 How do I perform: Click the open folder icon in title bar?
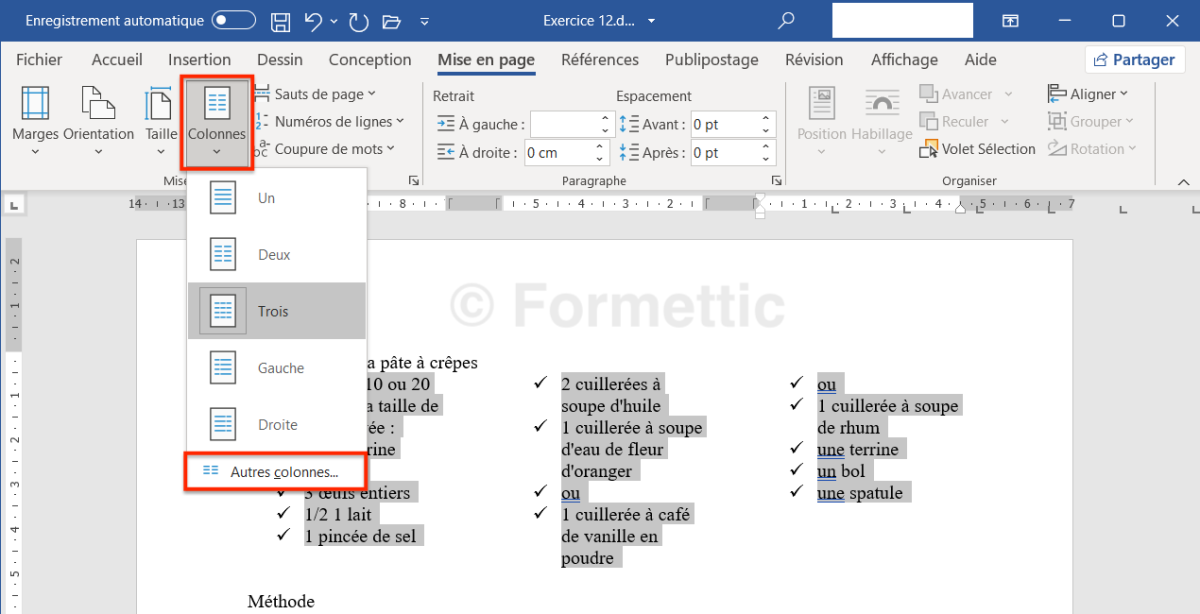click(x=392, y=21)
